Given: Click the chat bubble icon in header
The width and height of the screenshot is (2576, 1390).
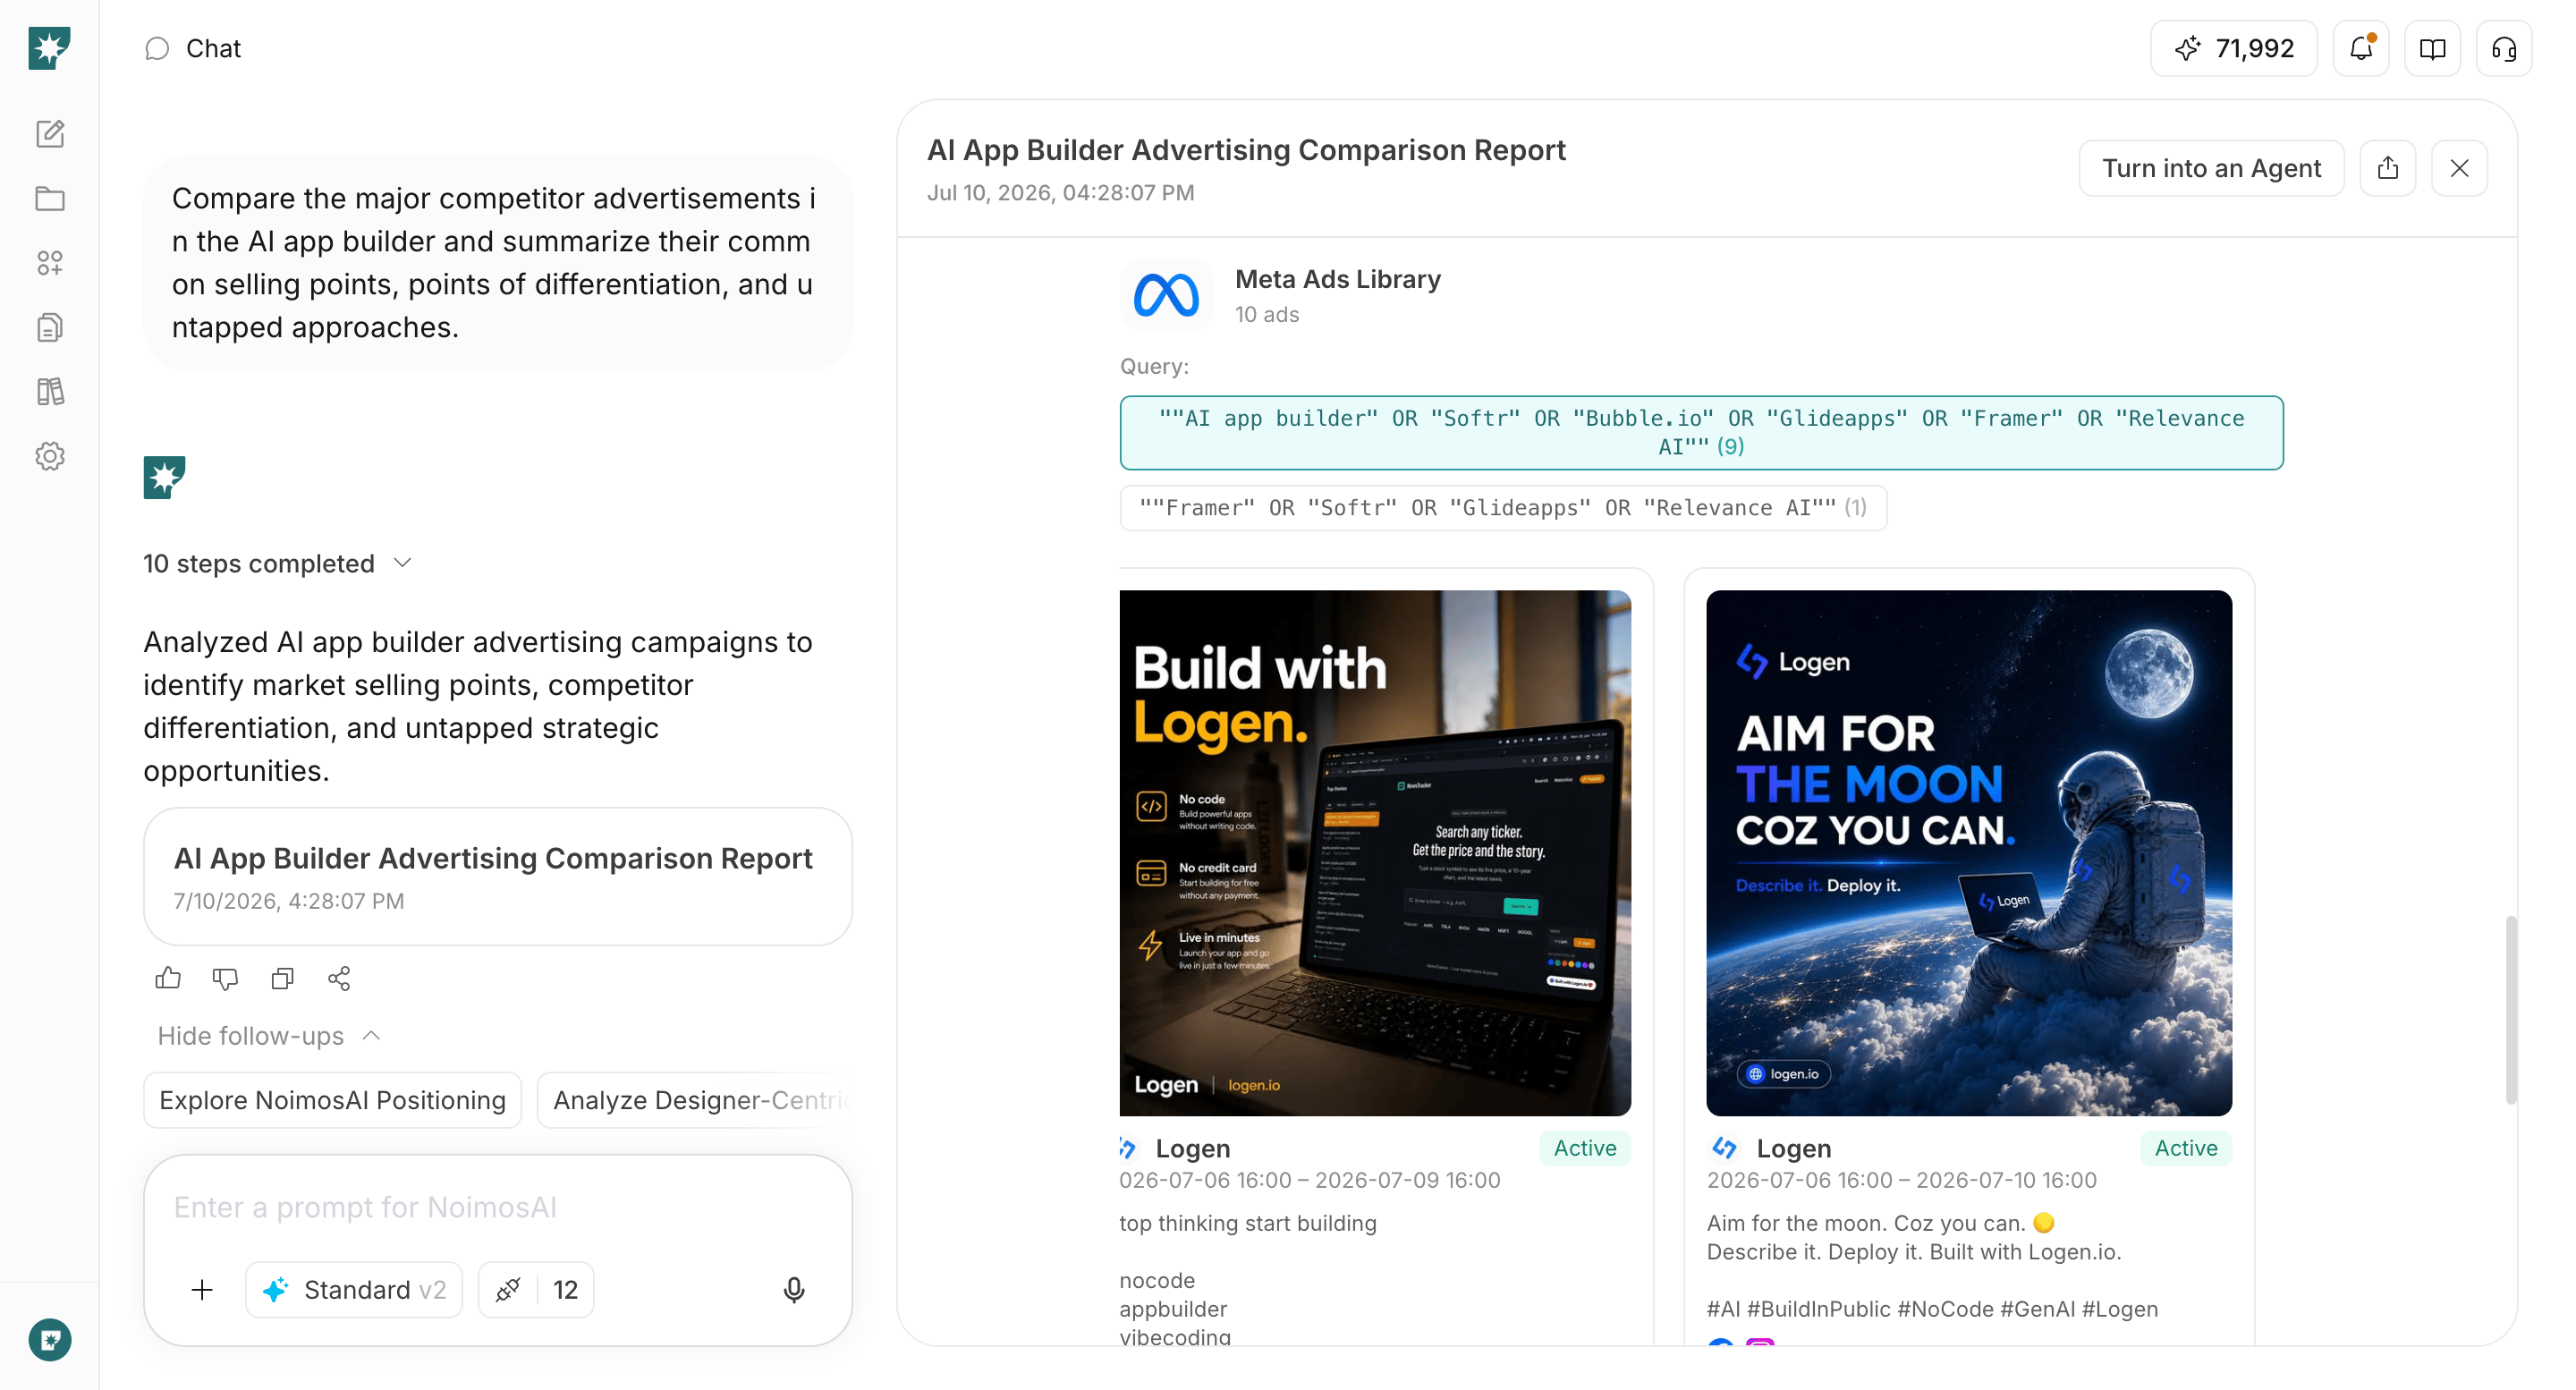Looking at the screenshot, I should [x=157, y=49].
